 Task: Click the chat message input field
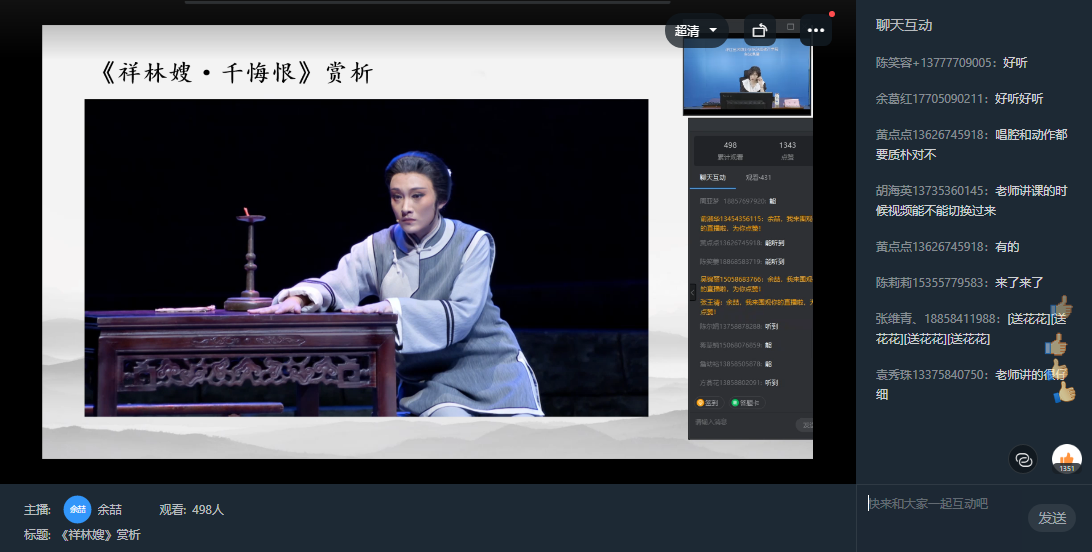tap(940, 504)
